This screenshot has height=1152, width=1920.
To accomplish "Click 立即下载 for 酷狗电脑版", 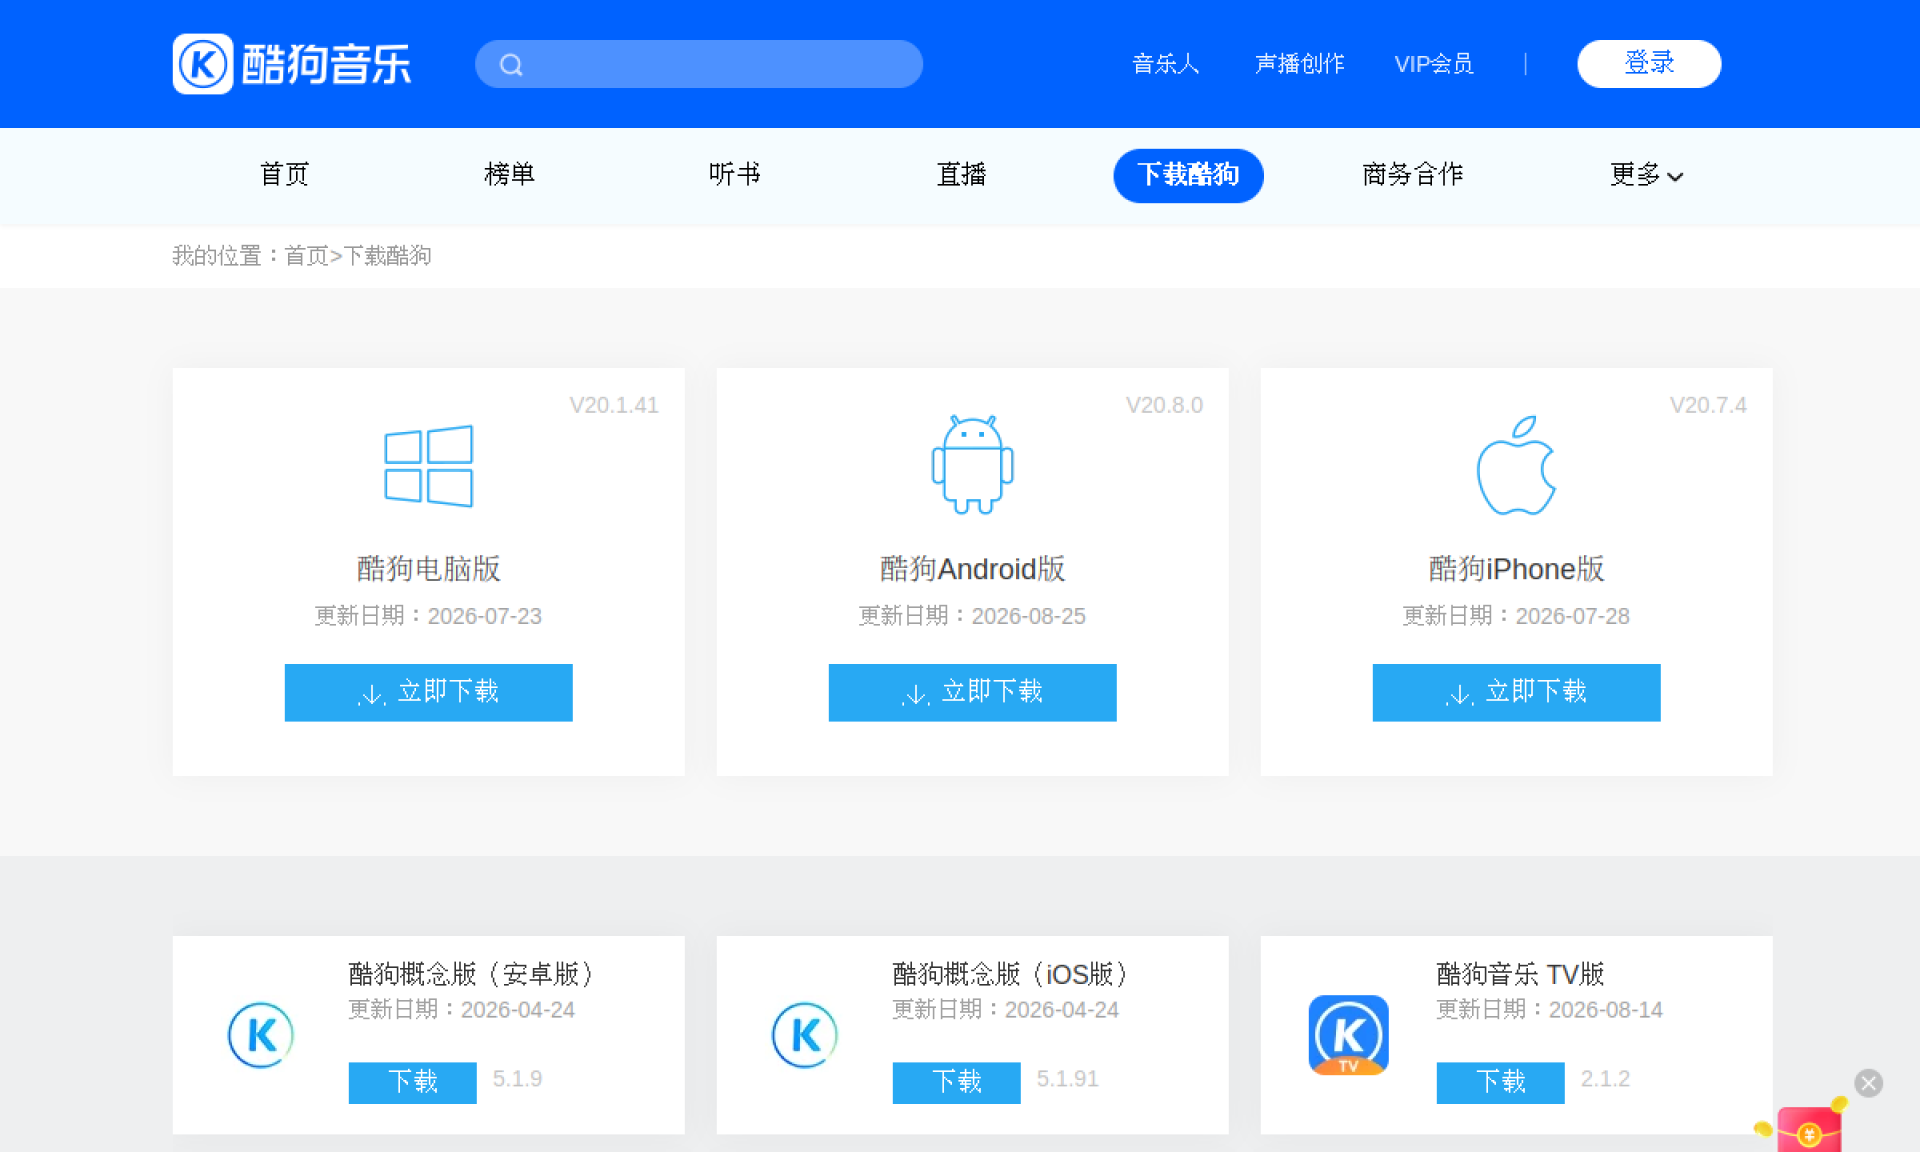I will click(x=428, y=692).
